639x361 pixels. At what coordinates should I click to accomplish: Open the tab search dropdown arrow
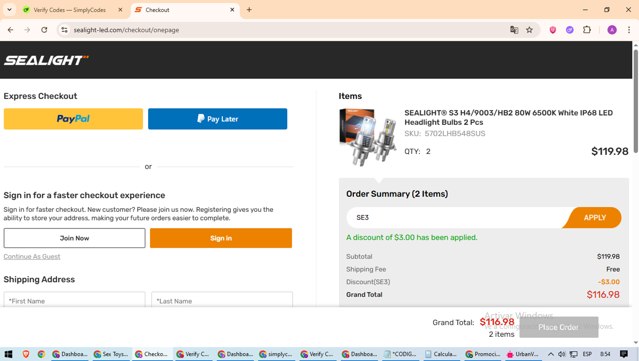[9, 10]
